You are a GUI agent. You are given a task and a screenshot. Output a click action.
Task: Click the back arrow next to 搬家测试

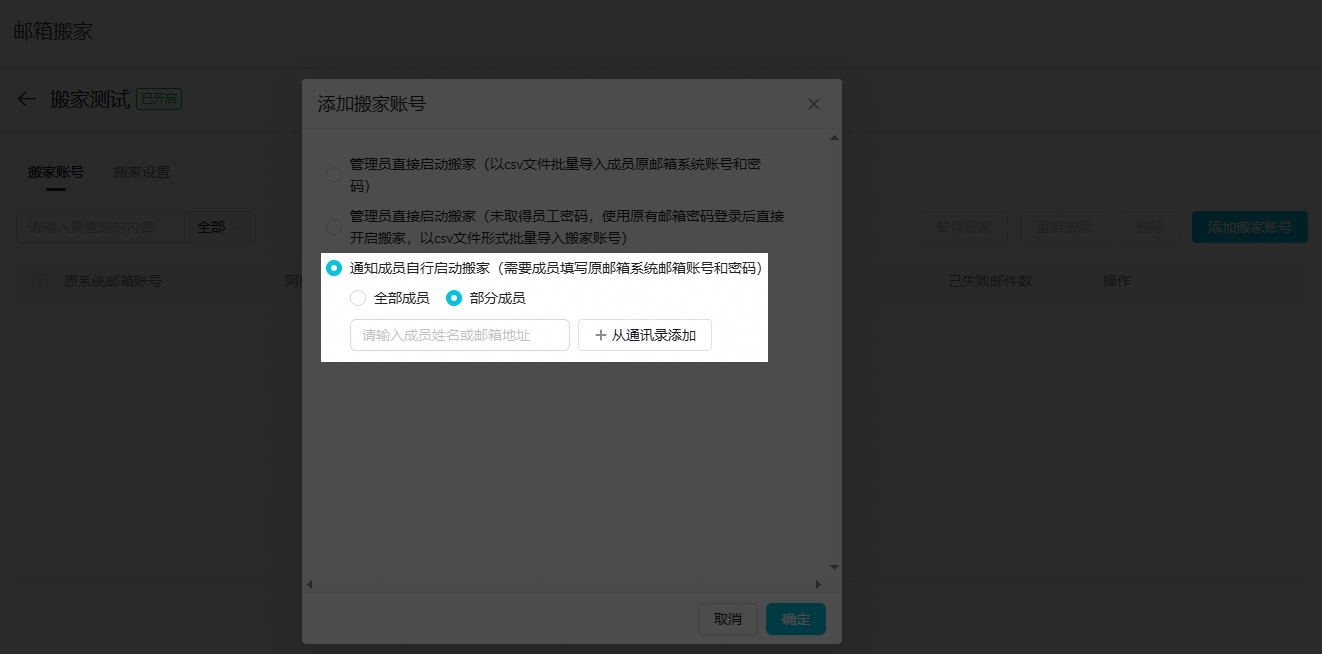point(26,98)
